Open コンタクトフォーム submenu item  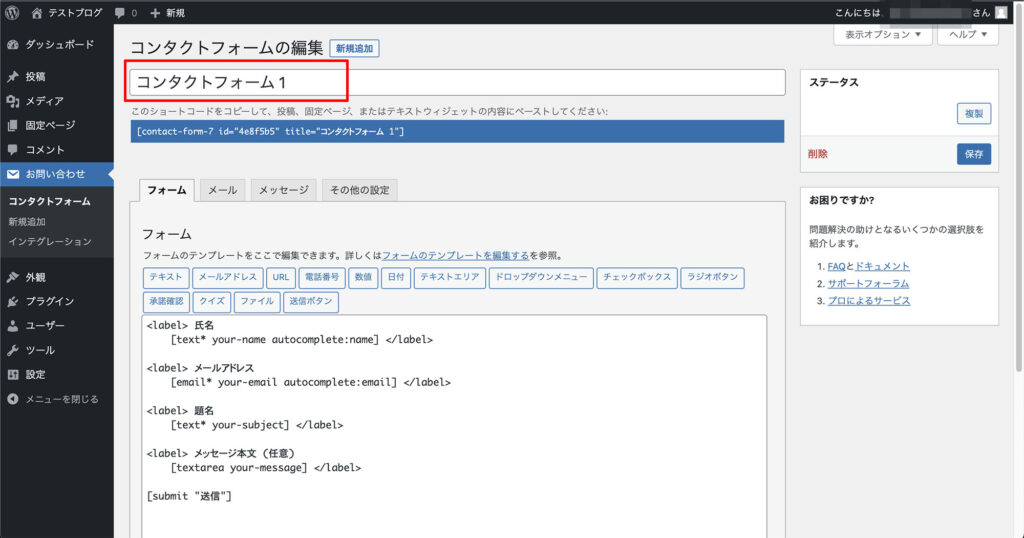click(50, 202)
